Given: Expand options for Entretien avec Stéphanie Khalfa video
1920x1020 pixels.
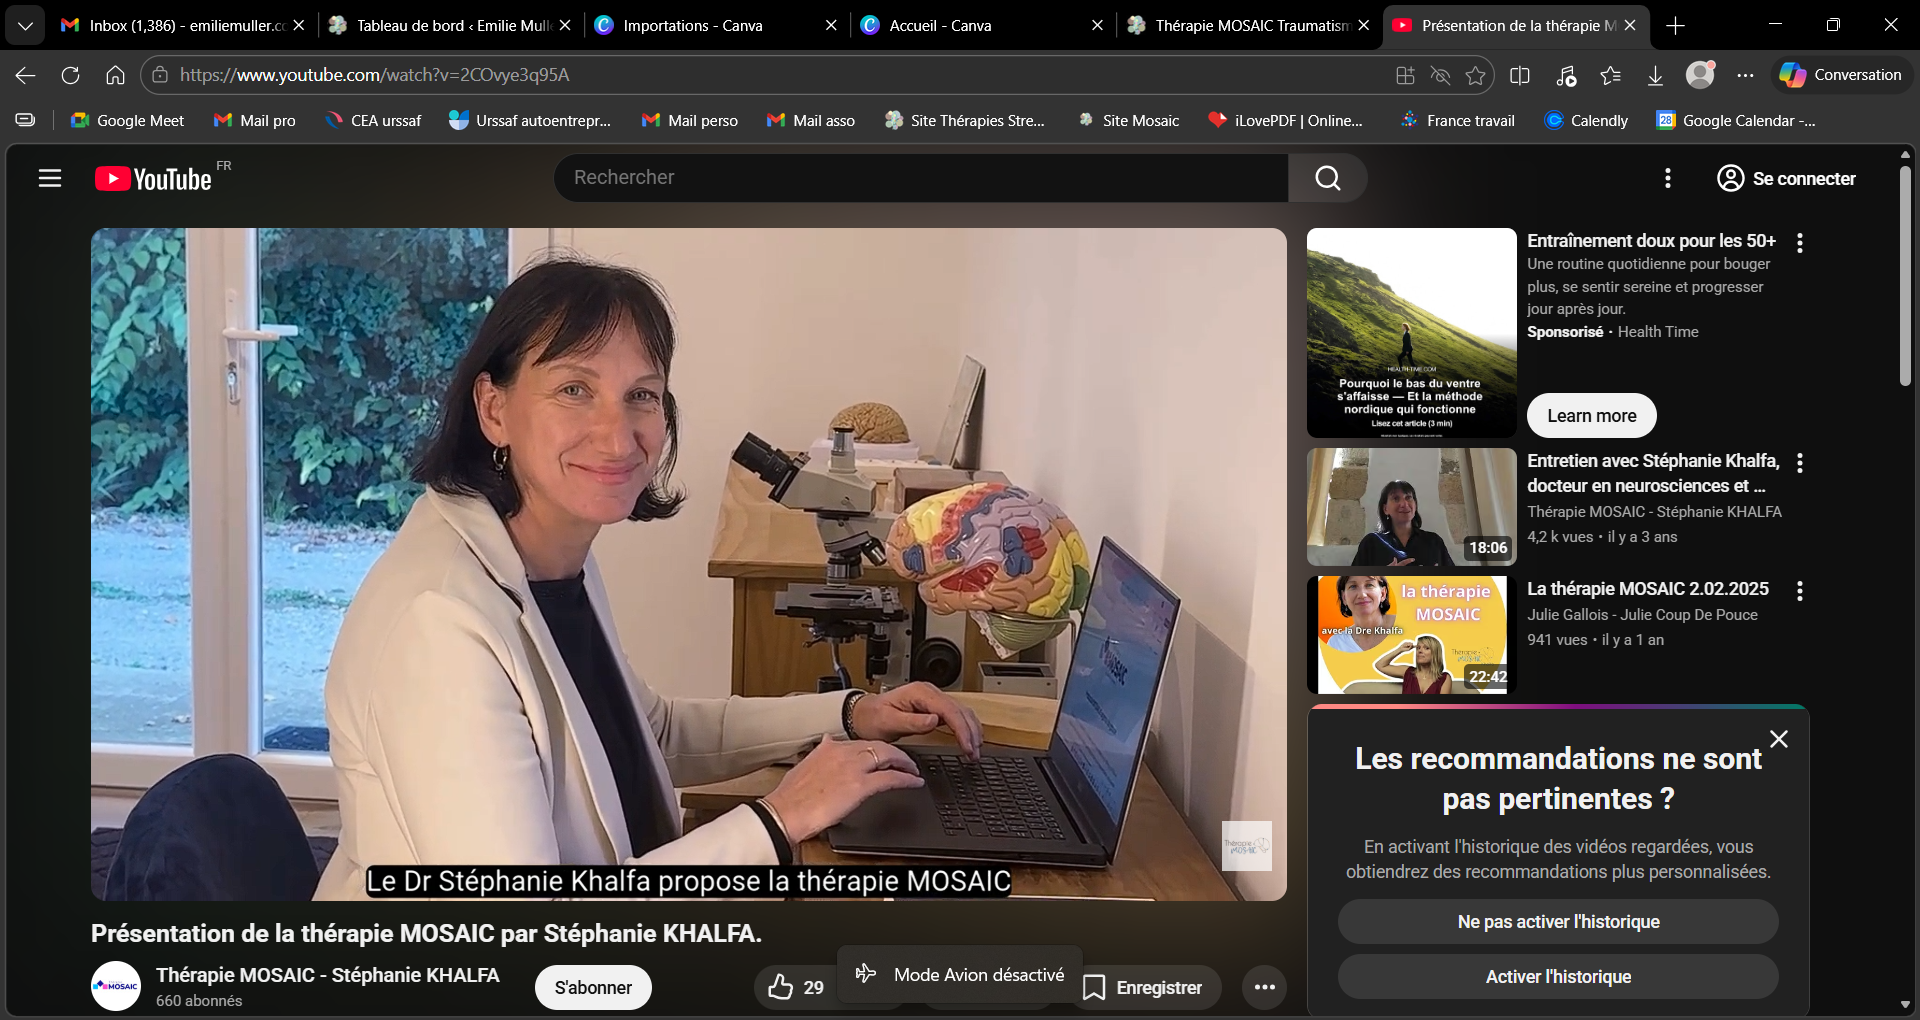Looking at the screenshot, I should (x=1800, y=463).
